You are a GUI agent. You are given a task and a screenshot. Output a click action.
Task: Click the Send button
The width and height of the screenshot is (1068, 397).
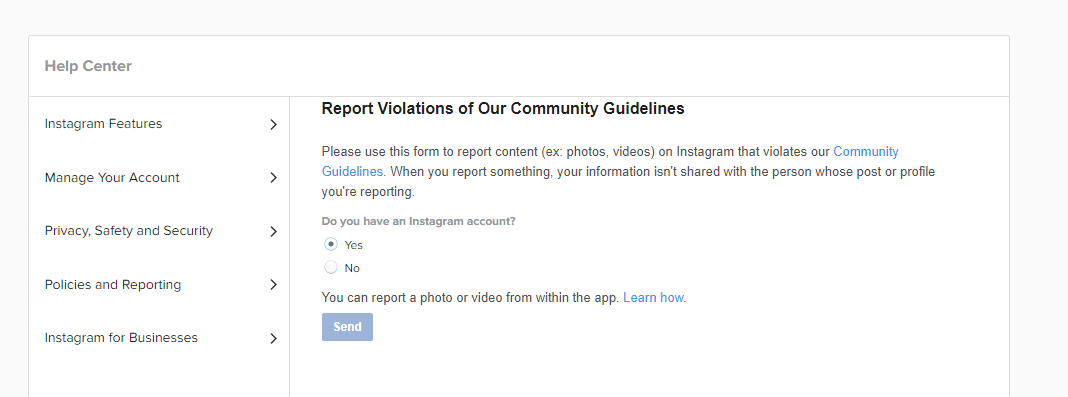tap(347, 327)
